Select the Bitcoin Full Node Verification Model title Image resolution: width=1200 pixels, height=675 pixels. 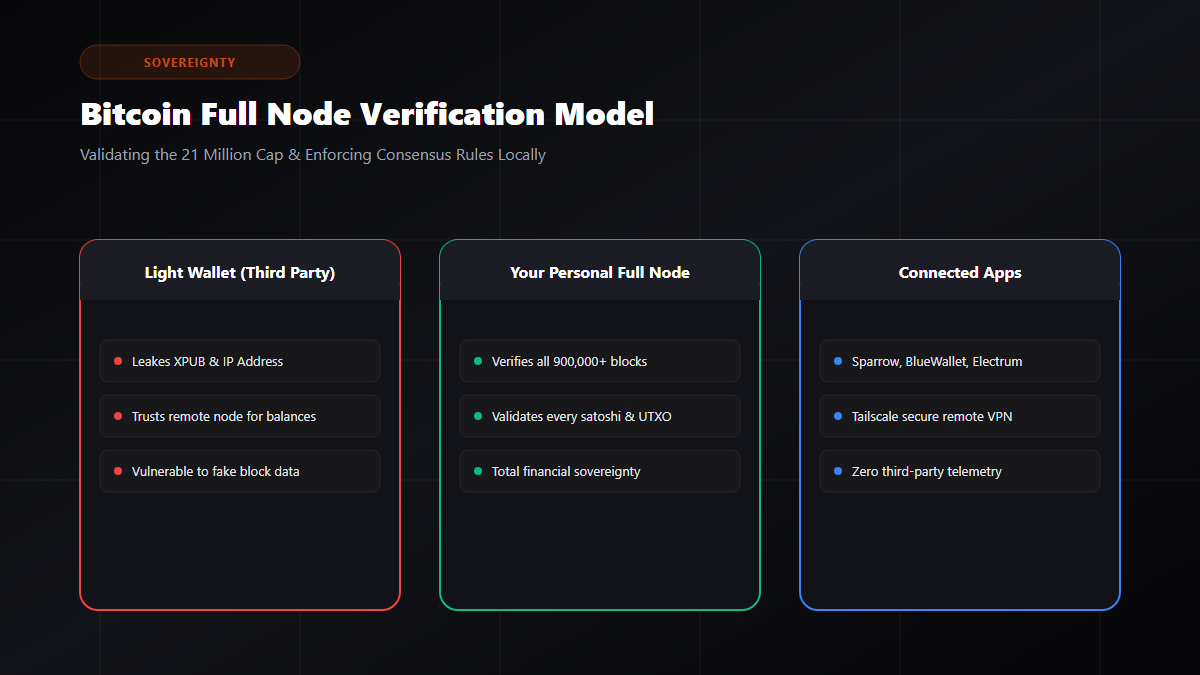pos(367,114)
